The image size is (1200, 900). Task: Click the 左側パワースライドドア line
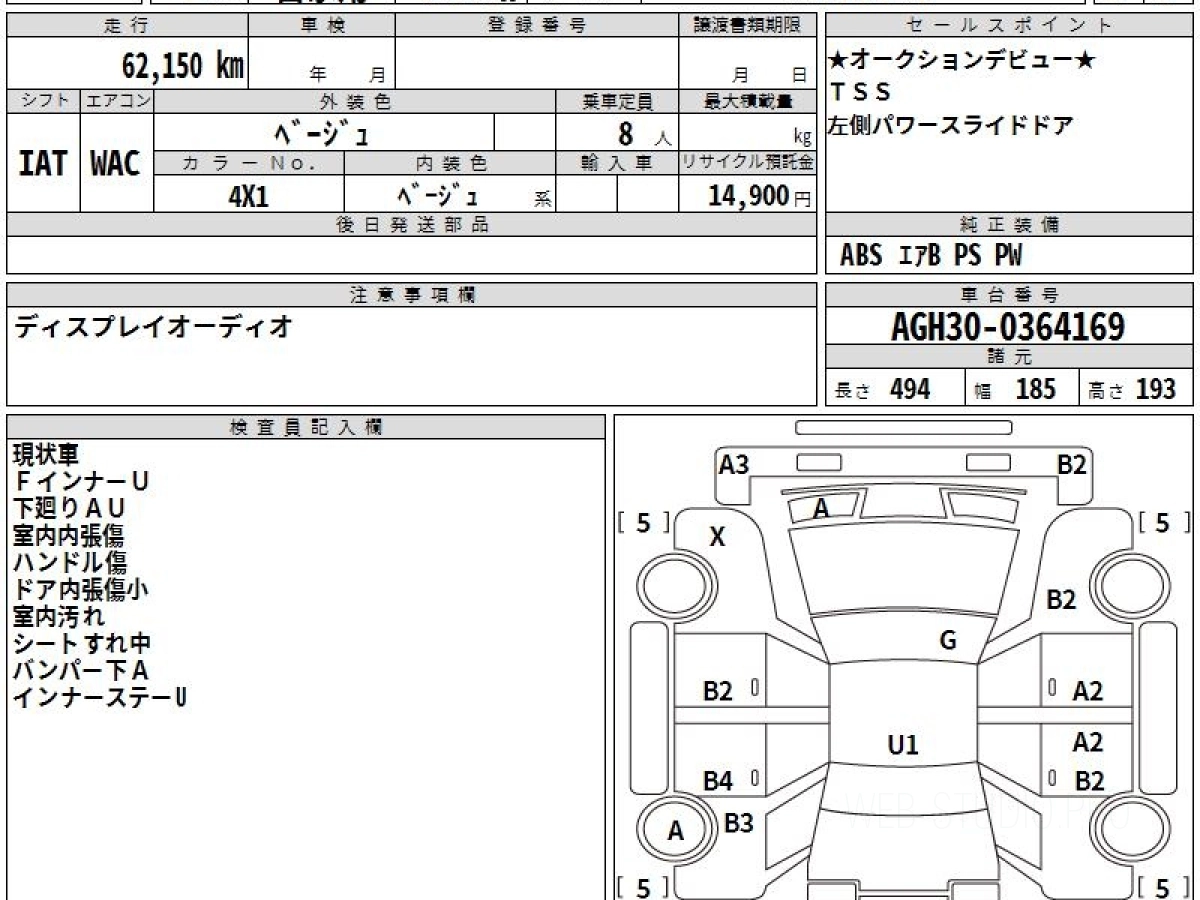pos(951,126)
